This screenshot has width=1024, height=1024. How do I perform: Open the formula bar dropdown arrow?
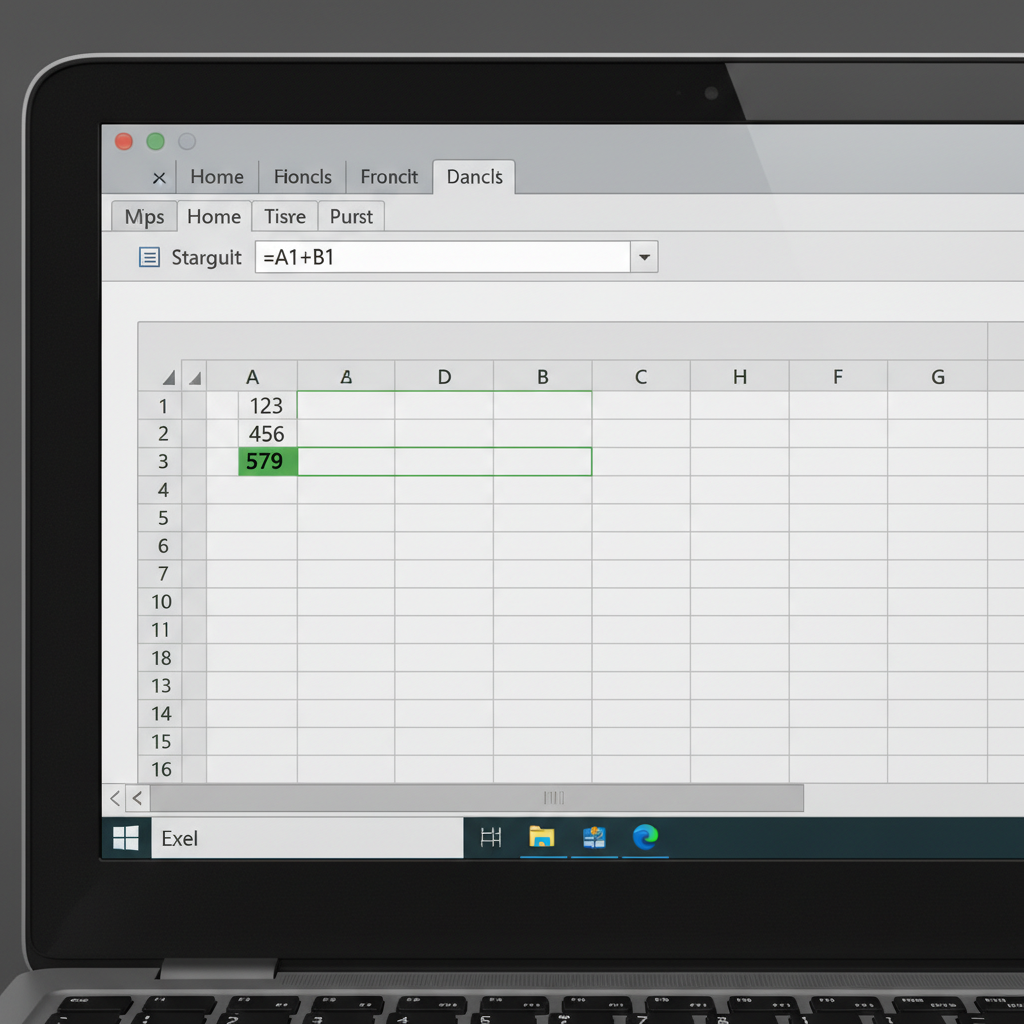tap(644, 257)
